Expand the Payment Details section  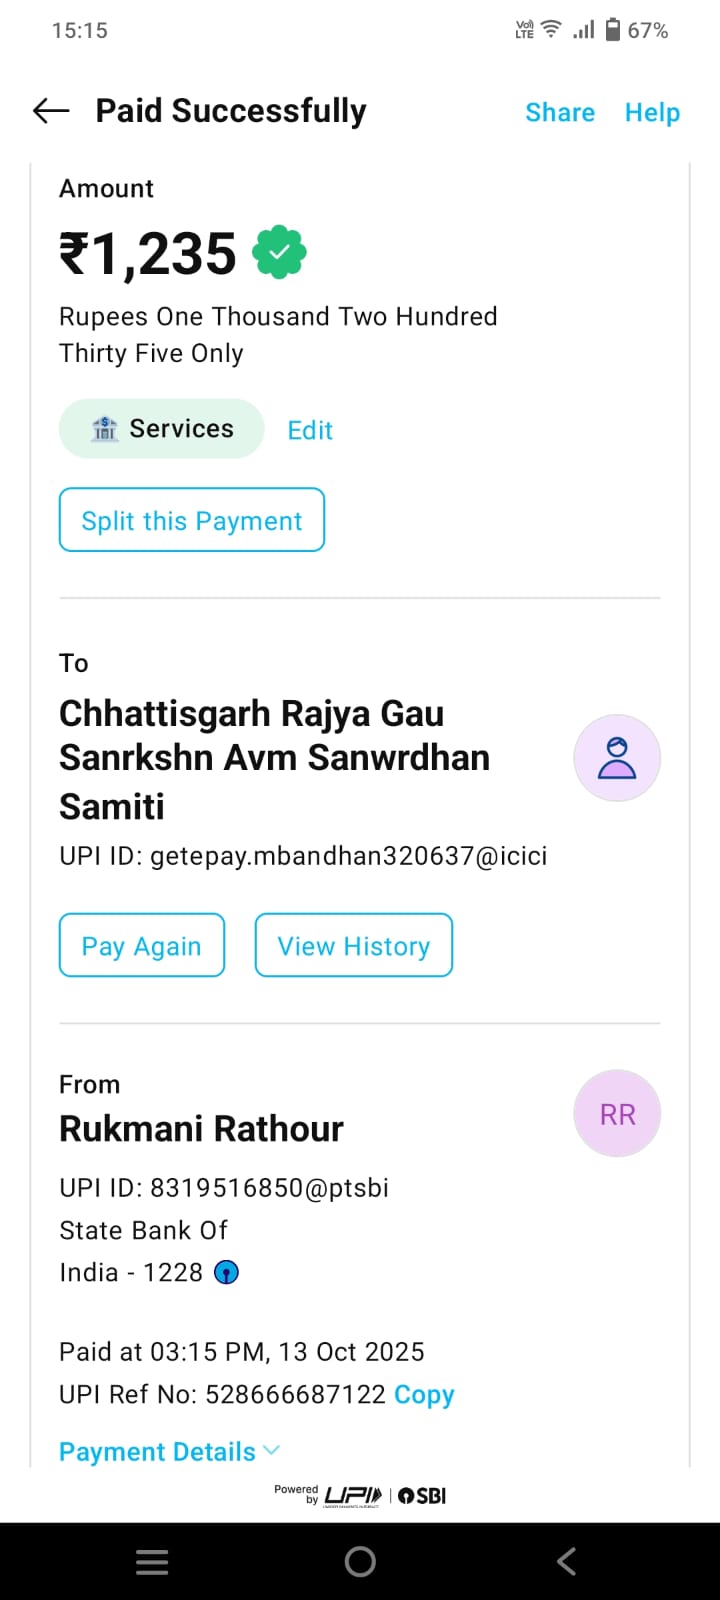tap(157, 1452)
